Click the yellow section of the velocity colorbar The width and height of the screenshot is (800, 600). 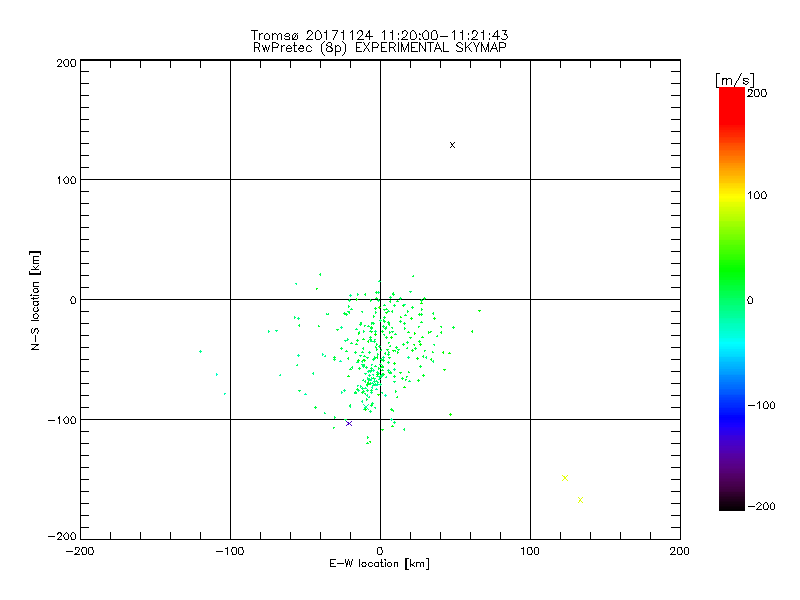(x=732, y=196)
